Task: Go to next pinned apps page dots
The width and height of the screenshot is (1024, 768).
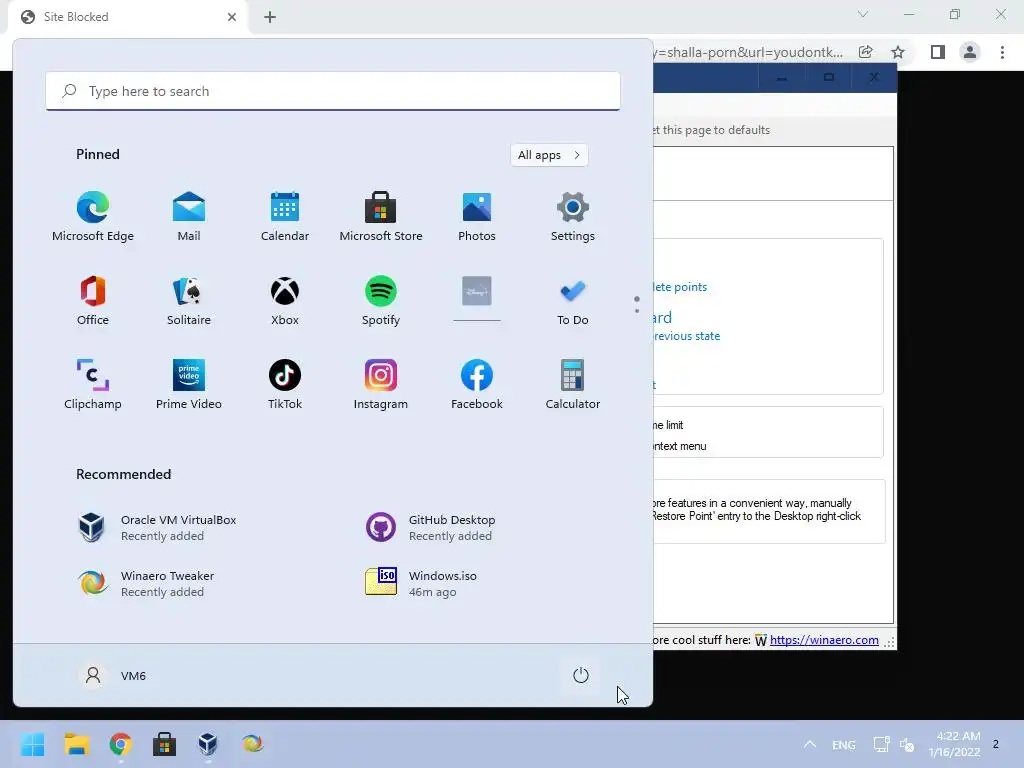Action: tap(637, 304)
